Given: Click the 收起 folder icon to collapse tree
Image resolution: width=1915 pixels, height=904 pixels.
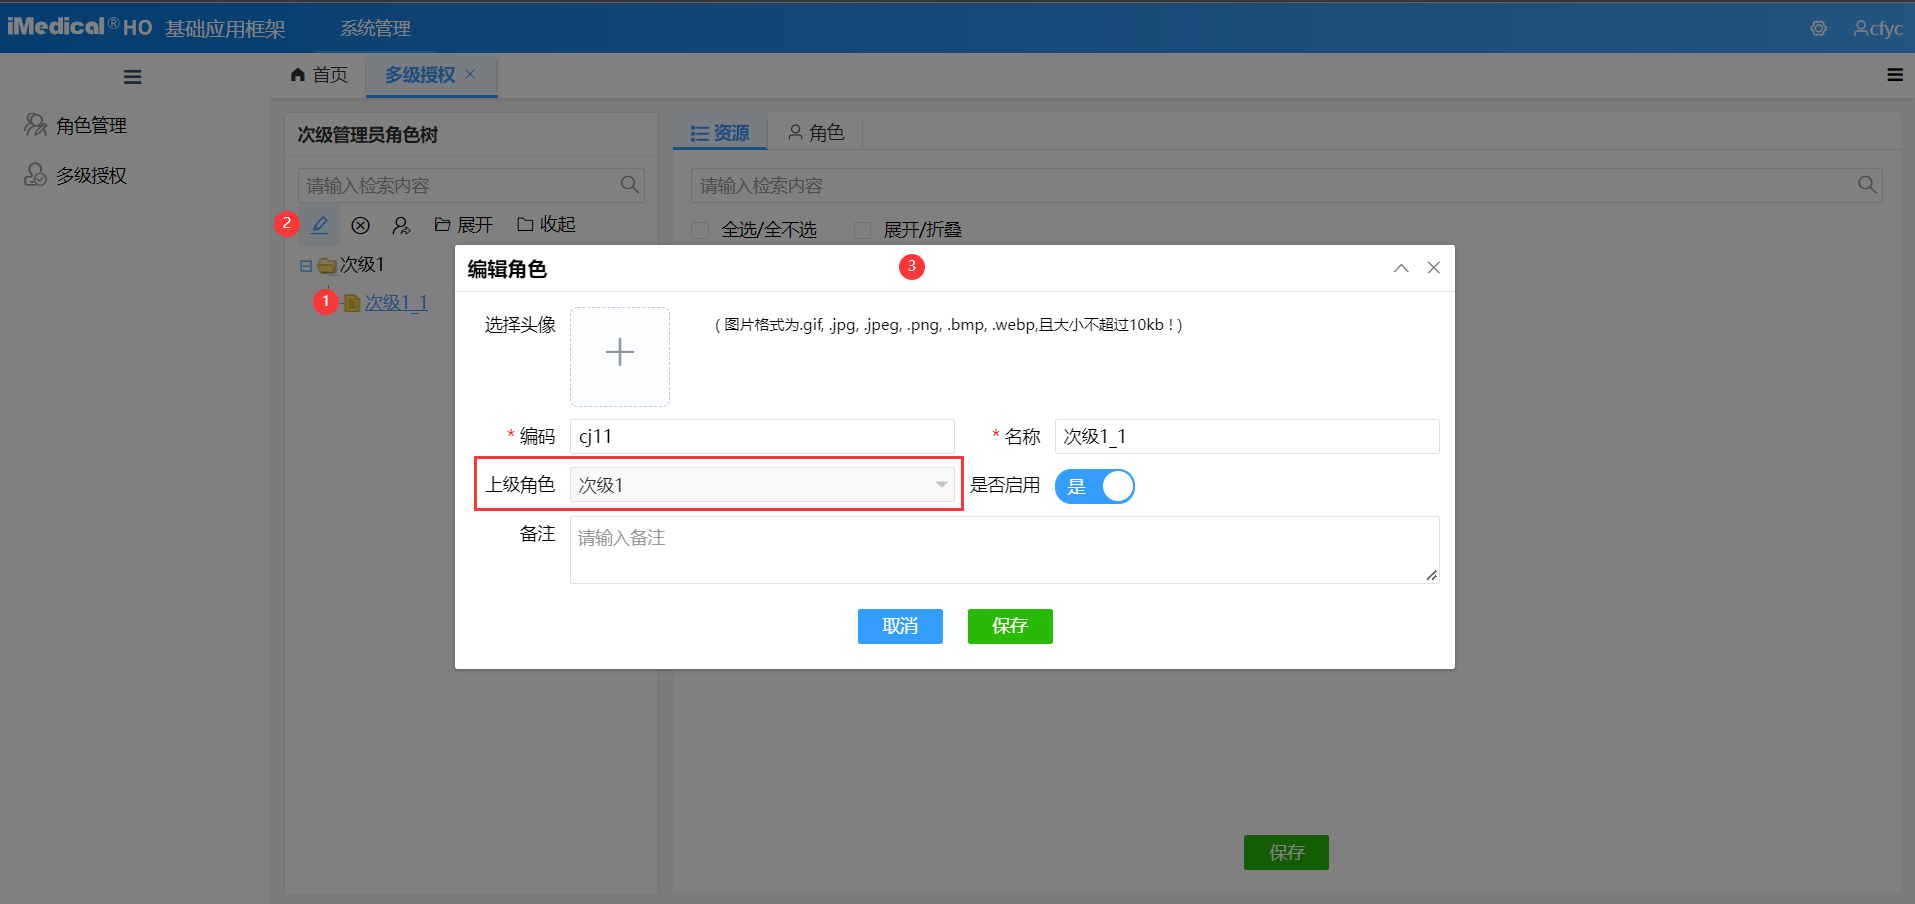Looking at the screenshot, I should coord(526,224).
